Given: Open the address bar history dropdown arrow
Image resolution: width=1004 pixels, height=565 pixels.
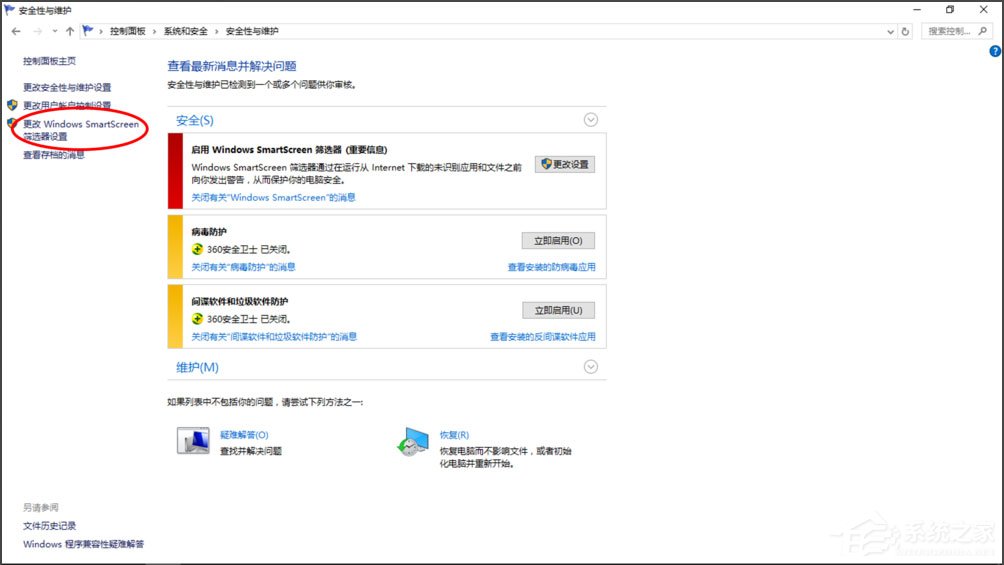Looking at the screenshot, I should tap(890, 31).
